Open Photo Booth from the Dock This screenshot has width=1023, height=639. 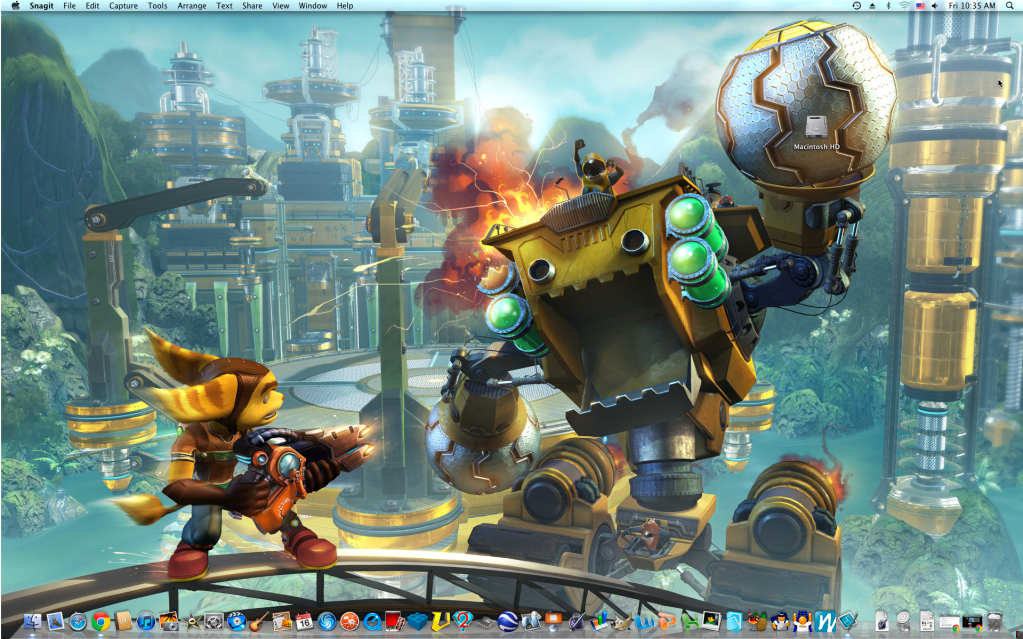click(x=395, y=621)
